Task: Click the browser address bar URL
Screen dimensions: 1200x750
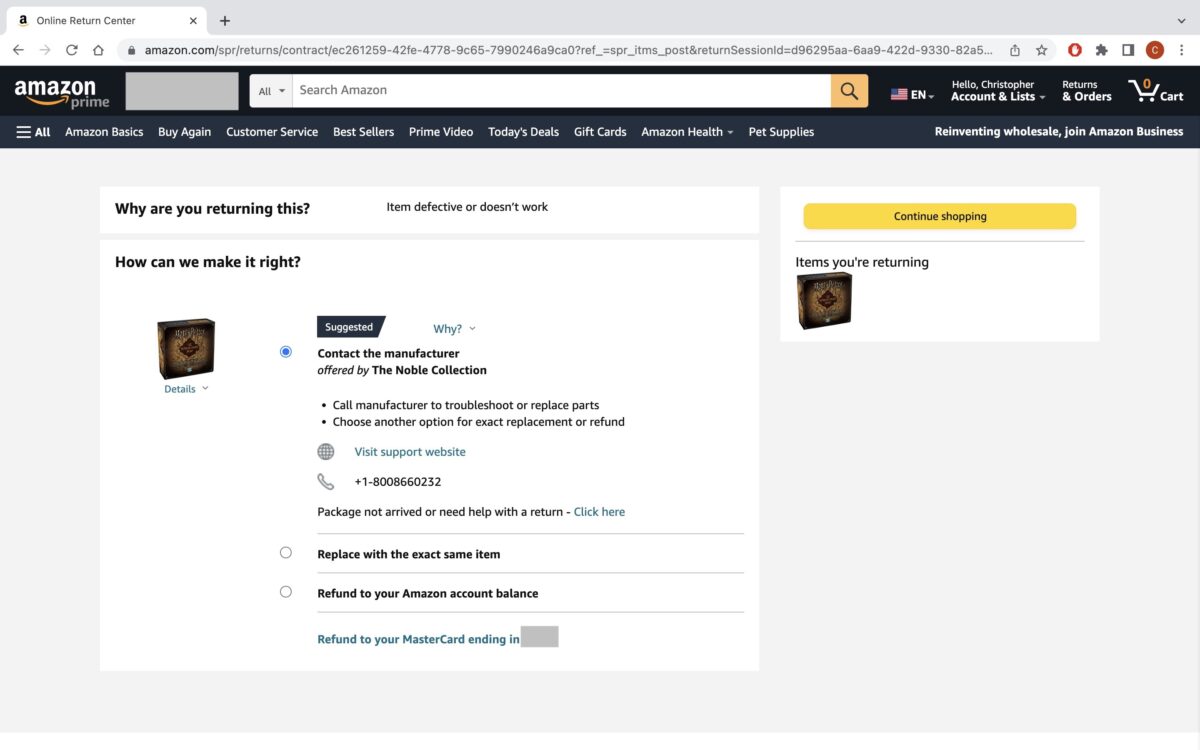Action: (x=569, y=49)
